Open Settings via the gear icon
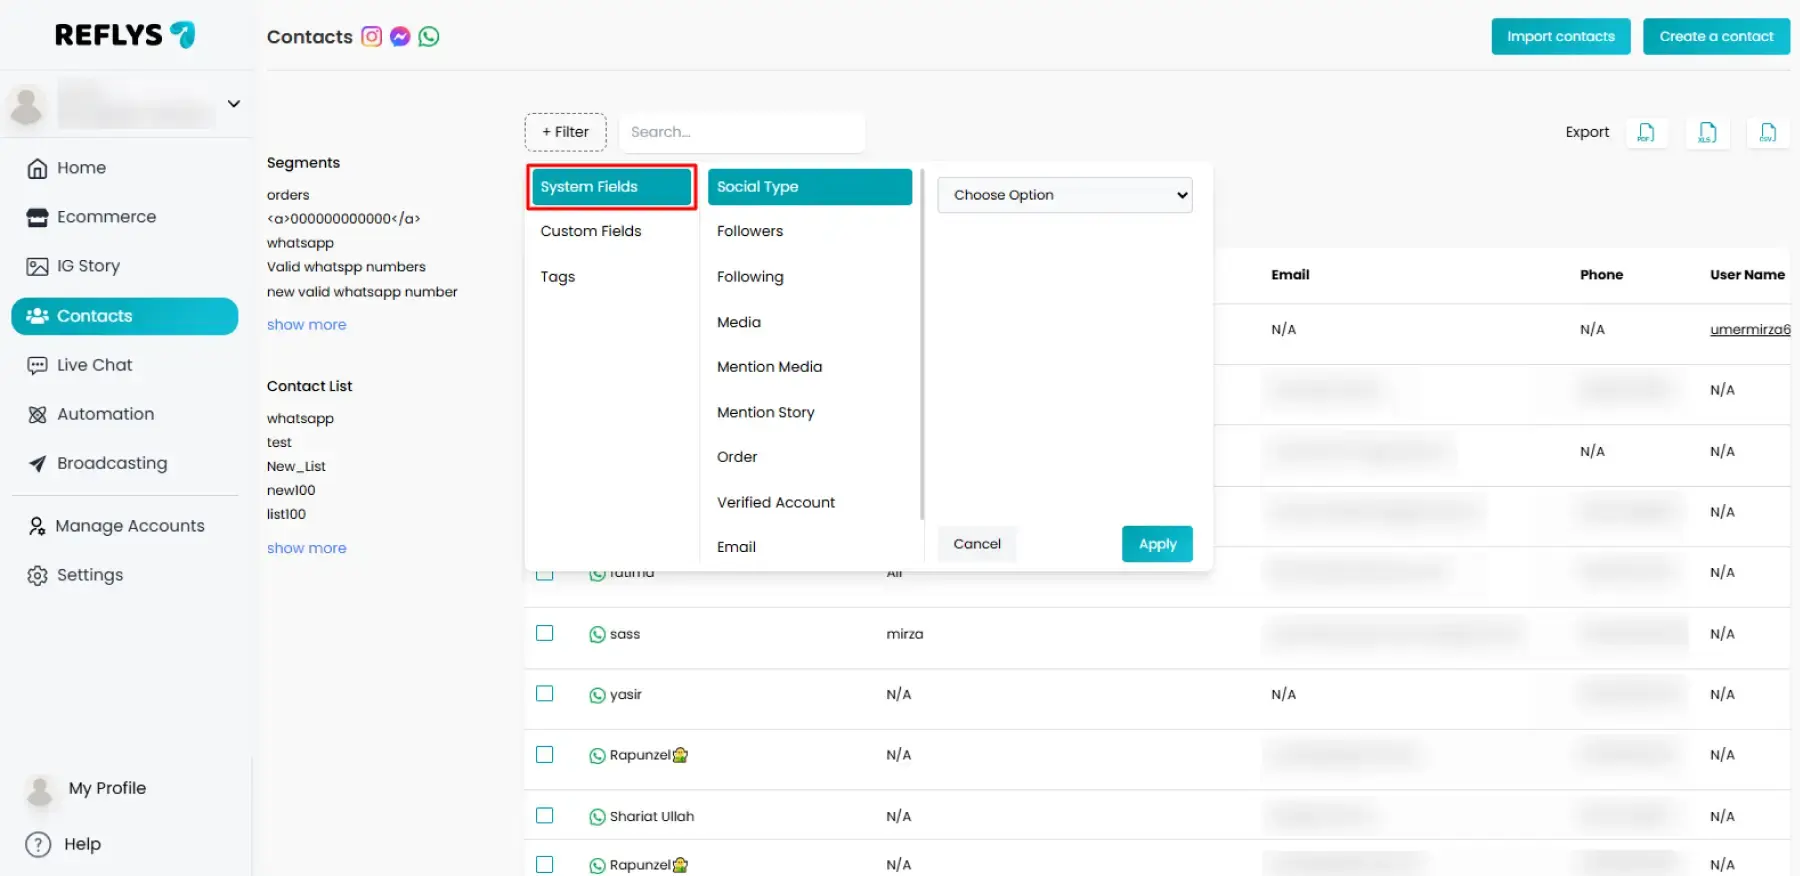Image resolution: width=1800 pixels, height=876 pixels. point(38,575)
